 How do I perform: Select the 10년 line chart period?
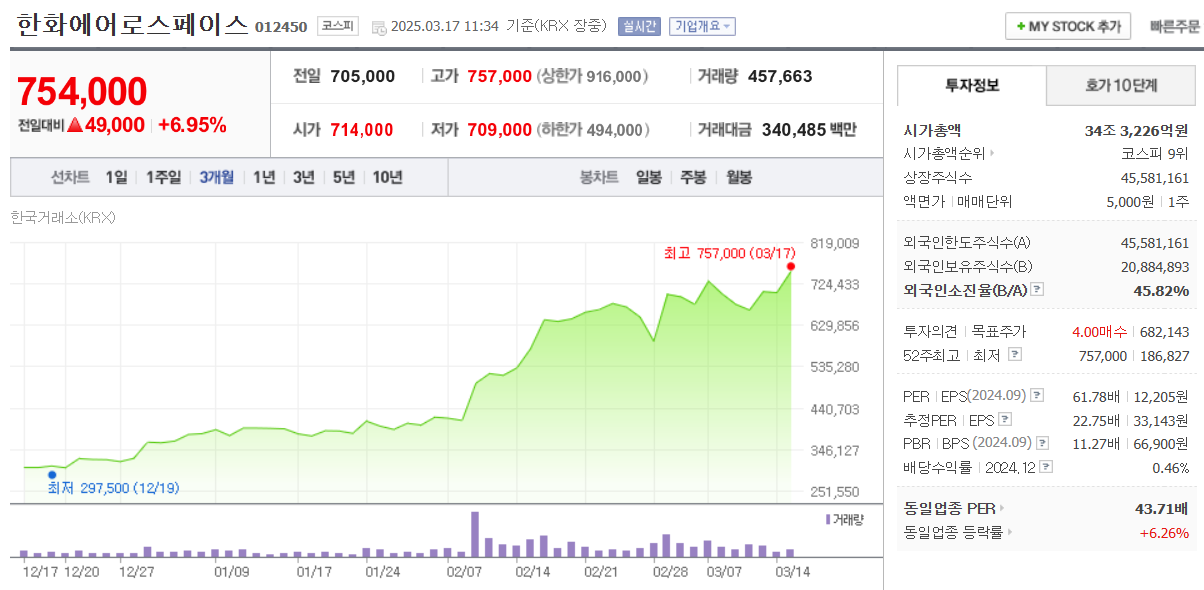click(387, 177)
